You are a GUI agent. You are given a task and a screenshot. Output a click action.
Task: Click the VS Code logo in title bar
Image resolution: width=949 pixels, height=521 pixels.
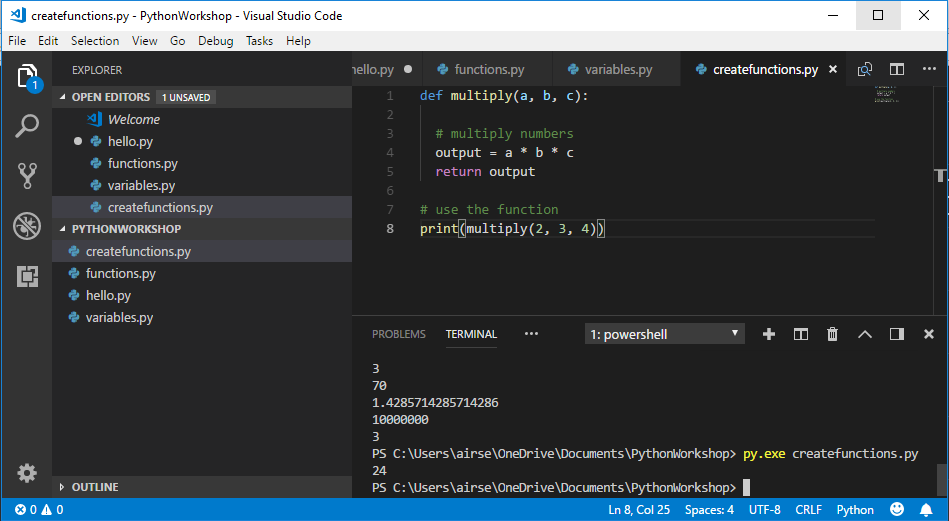pyautogui.click(x=18, y=15)
